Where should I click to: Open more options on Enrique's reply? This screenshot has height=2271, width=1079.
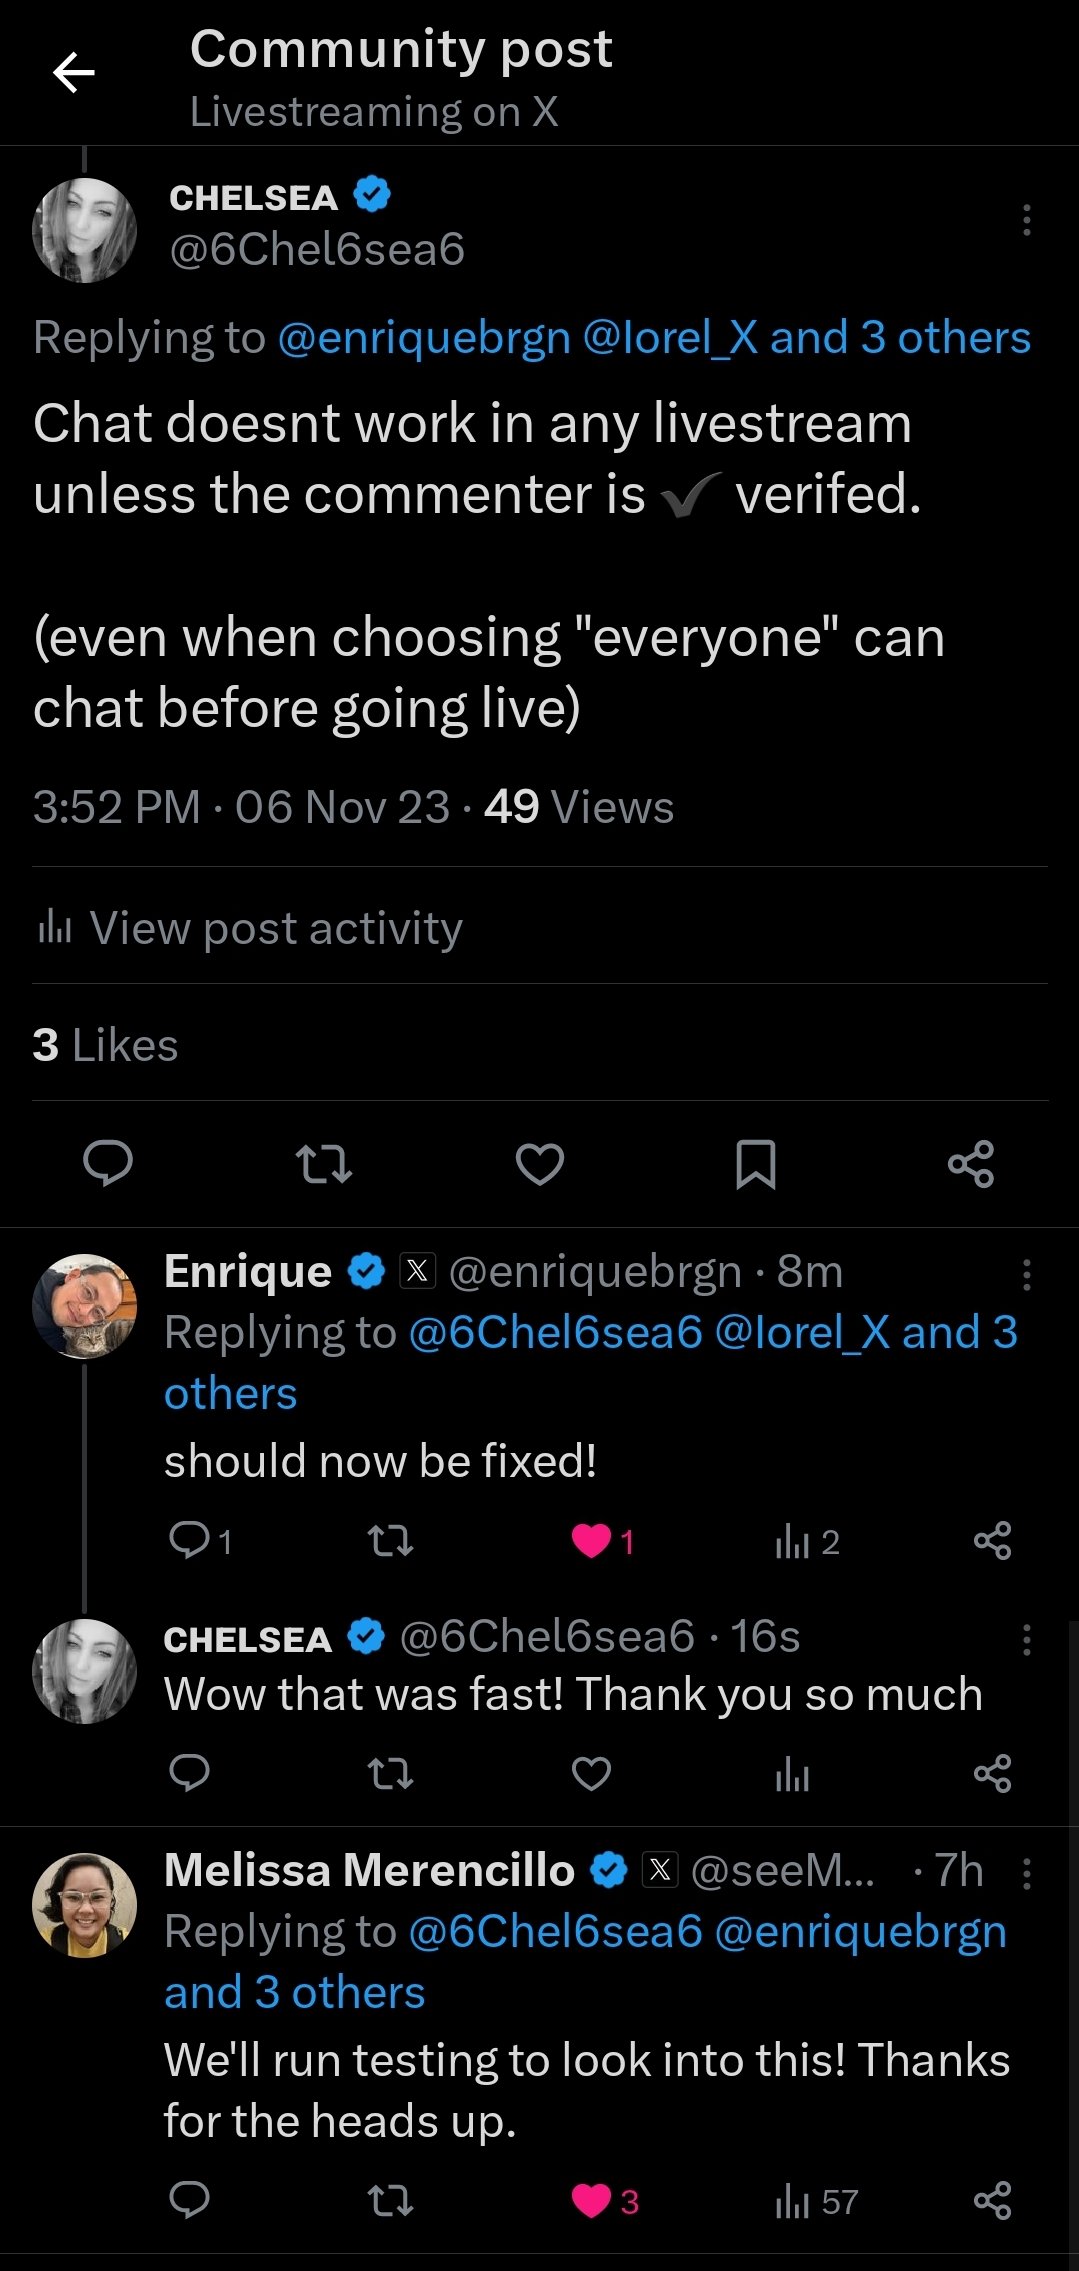1026,1275
